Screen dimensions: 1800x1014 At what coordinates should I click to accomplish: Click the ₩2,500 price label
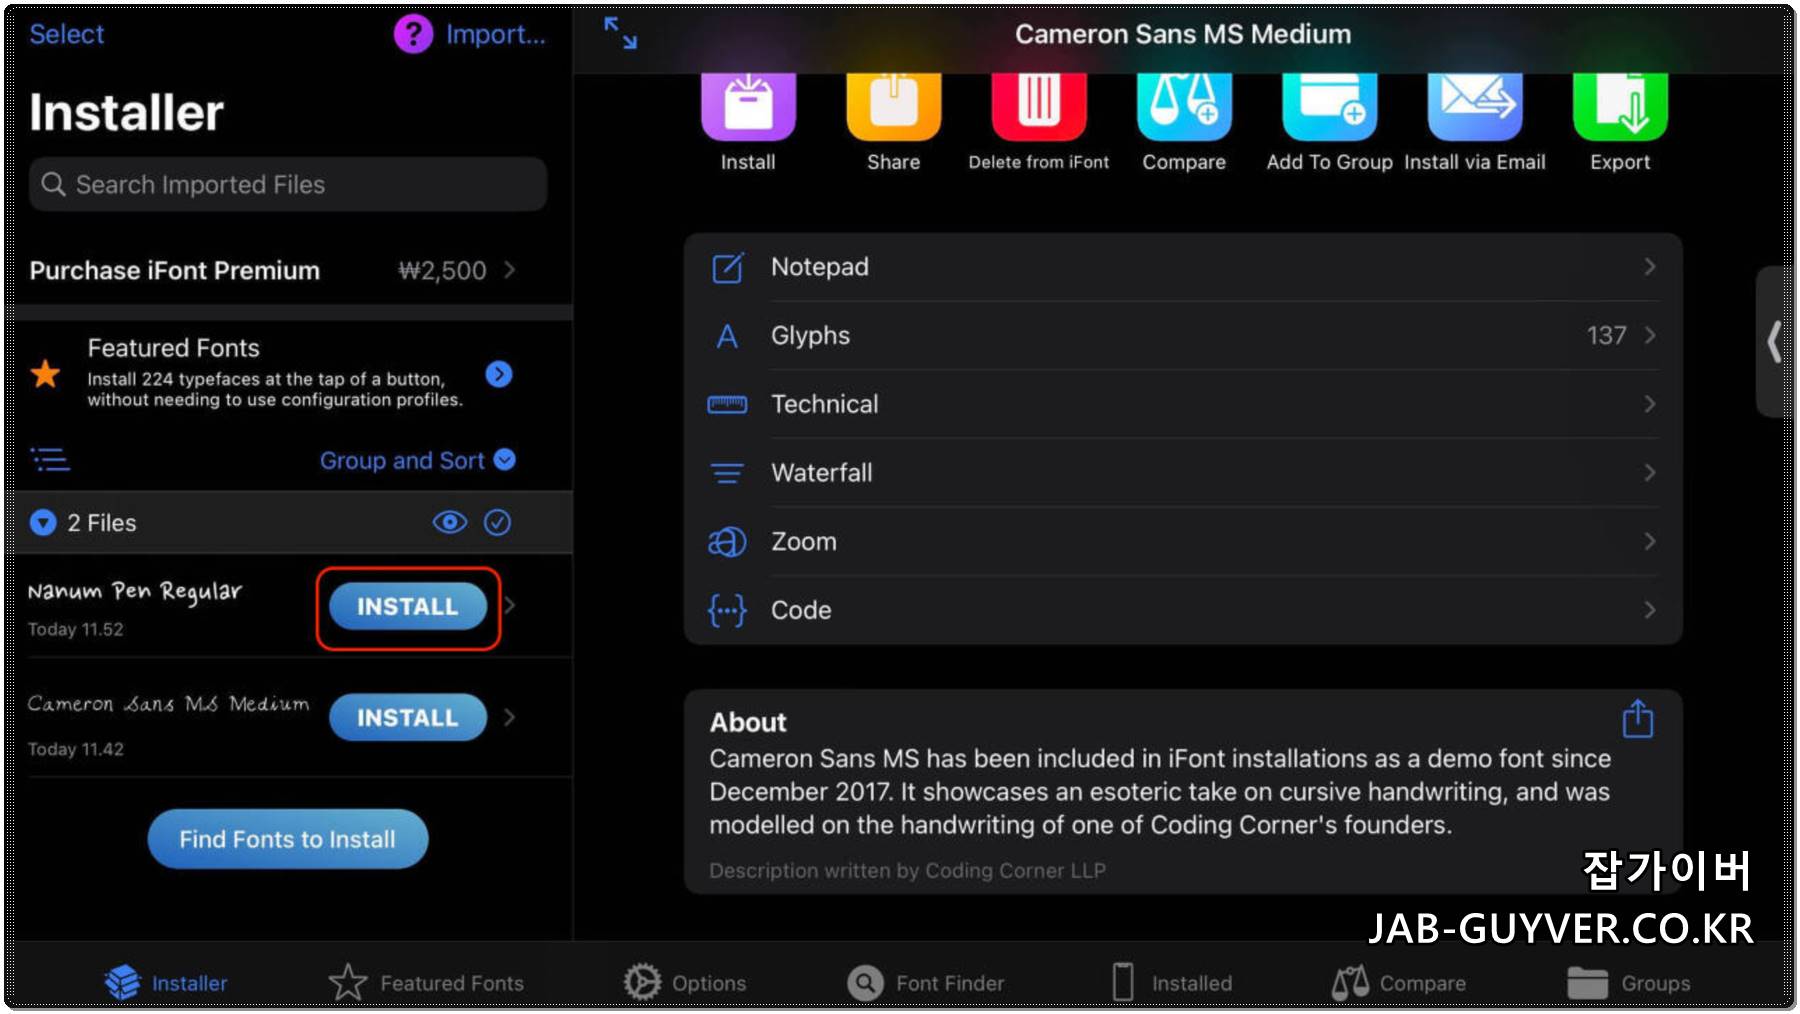tap(442, 270)
